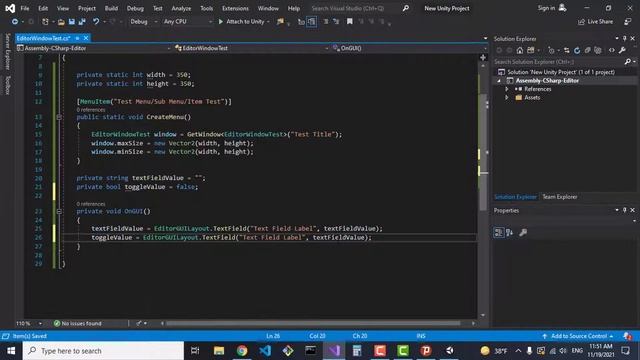Image resolution: width=640 pixels, height=360 pixels.
Task: Click No issues found indicator
Action: pyautogui.click(x=78, y=323)
